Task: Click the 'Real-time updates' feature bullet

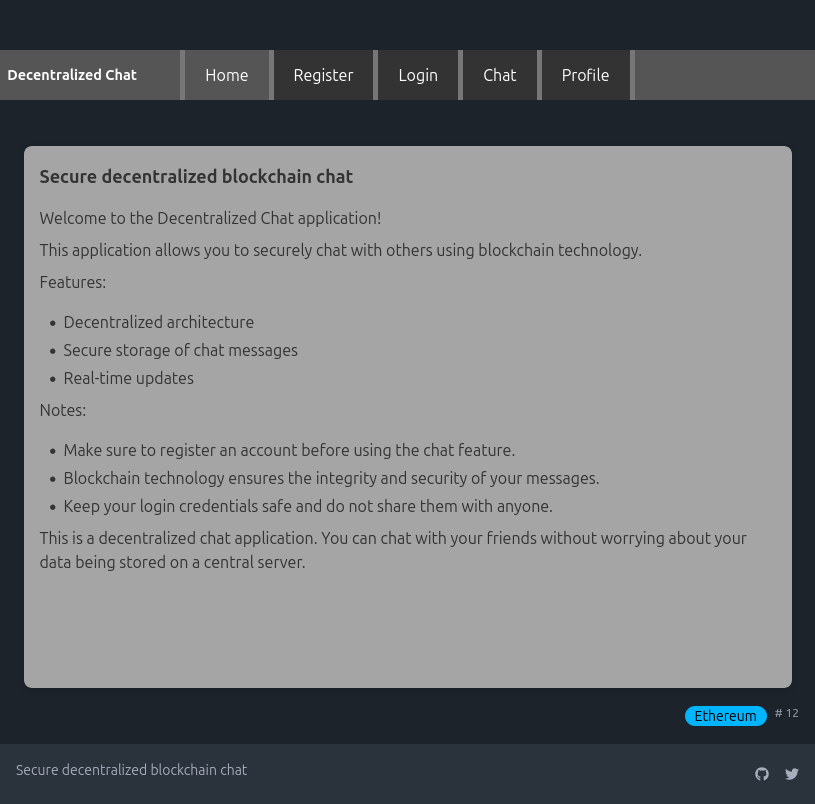Action: (x=129, y=378)
